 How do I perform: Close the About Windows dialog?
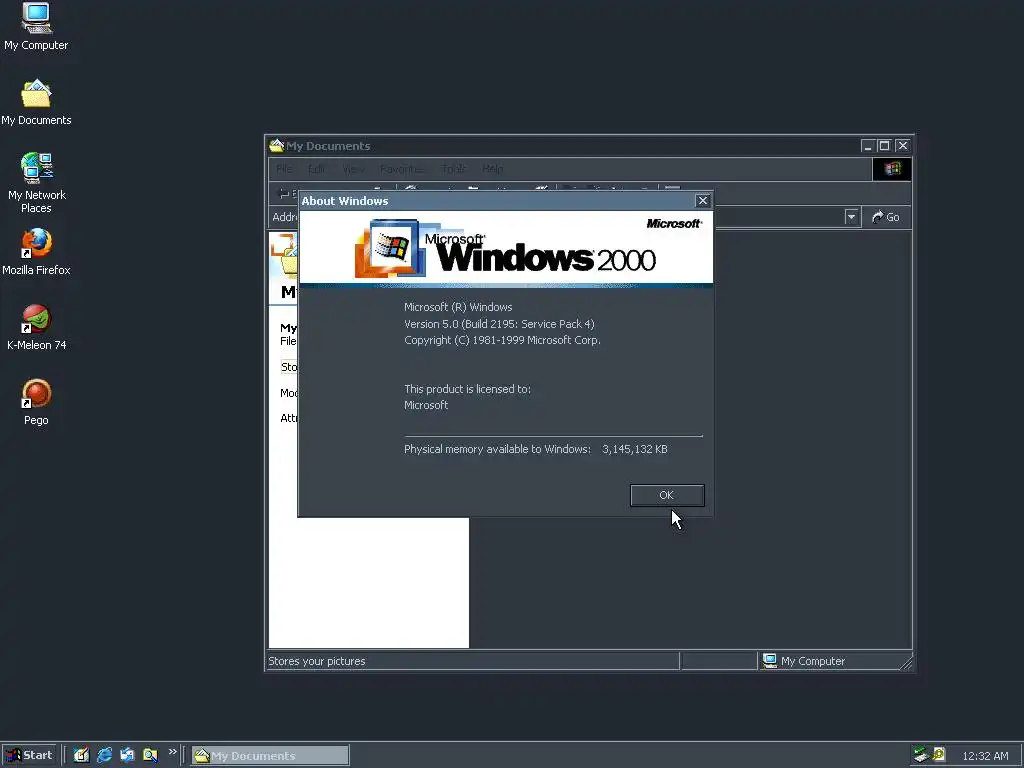coord(702,200)
